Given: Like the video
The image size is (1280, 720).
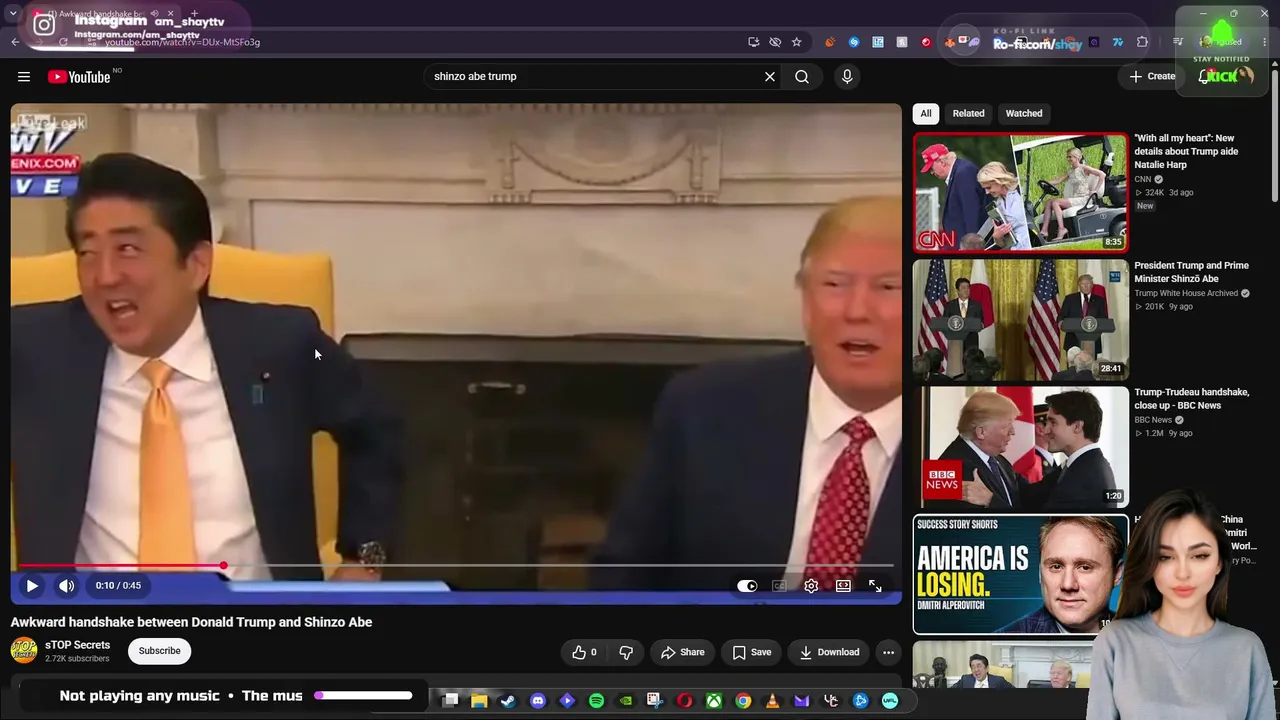Looking at the screenshot, I should pos(584,652).
